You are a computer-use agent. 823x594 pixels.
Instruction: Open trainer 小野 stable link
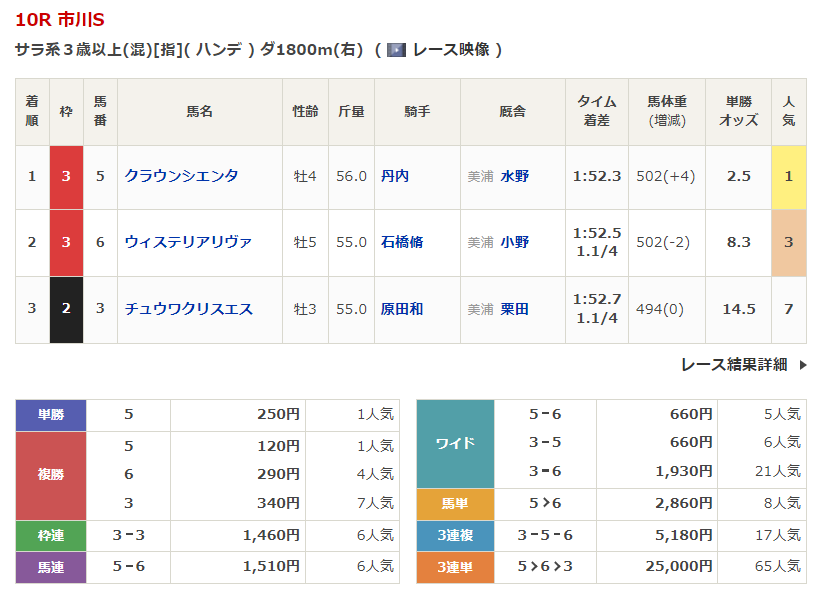(515, 242)
